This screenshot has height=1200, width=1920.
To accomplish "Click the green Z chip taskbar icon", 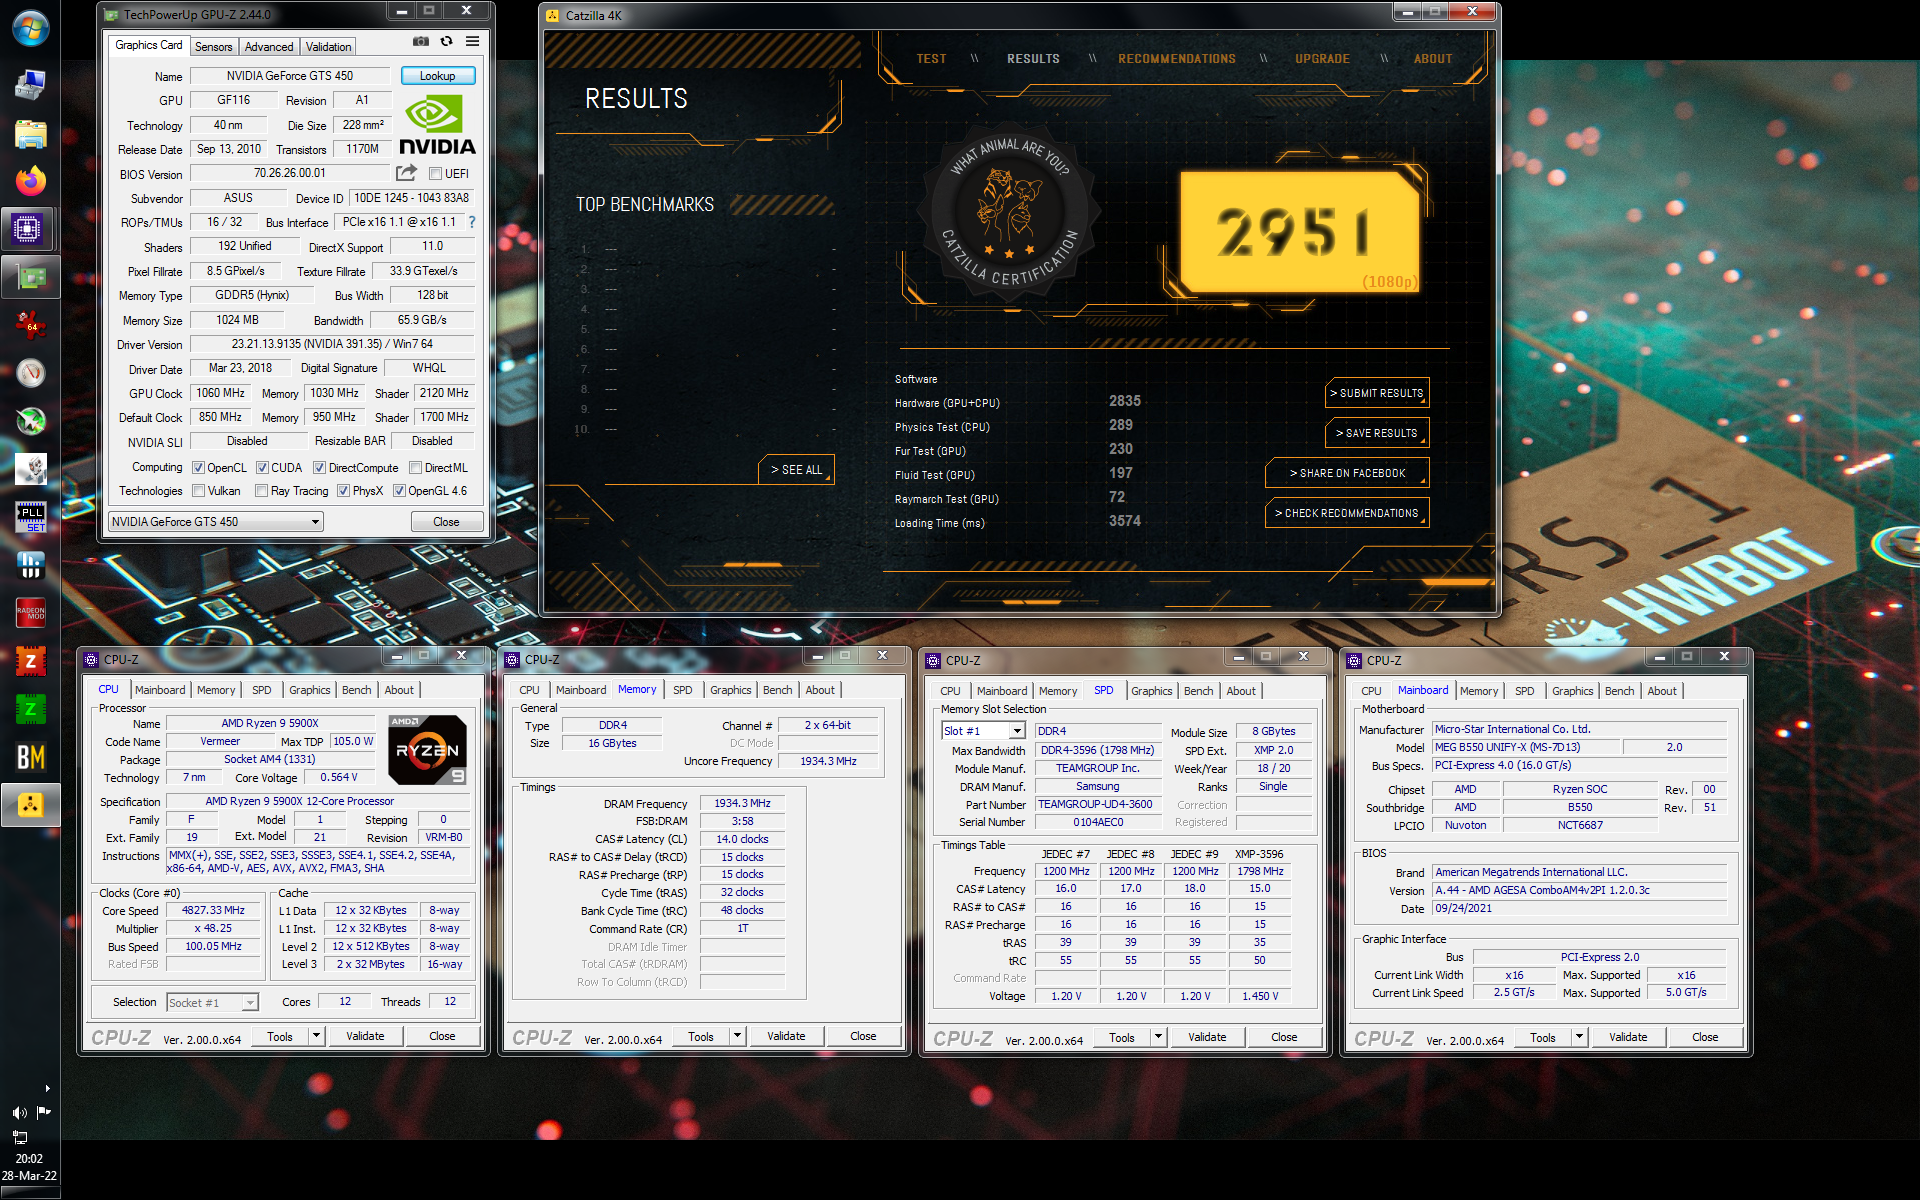I will (x=30, y=708).
